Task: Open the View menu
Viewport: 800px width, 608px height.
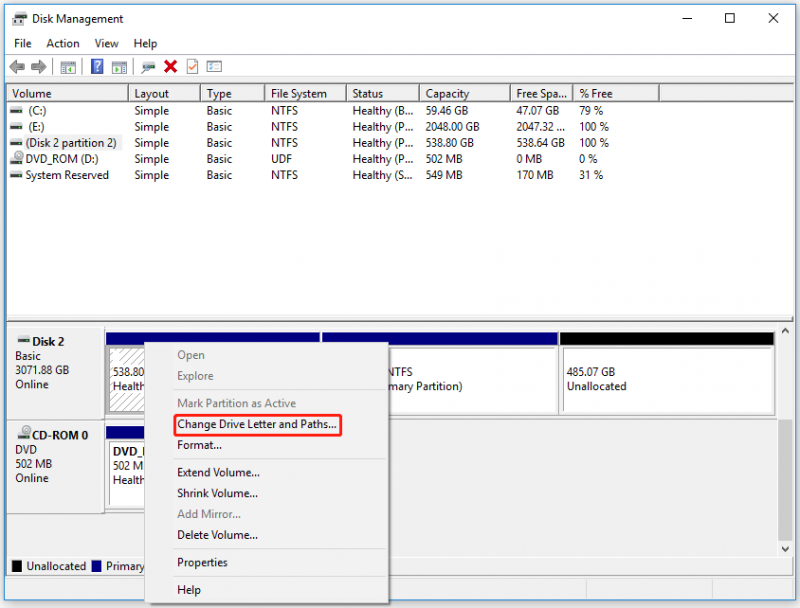Action: (106, 43)
